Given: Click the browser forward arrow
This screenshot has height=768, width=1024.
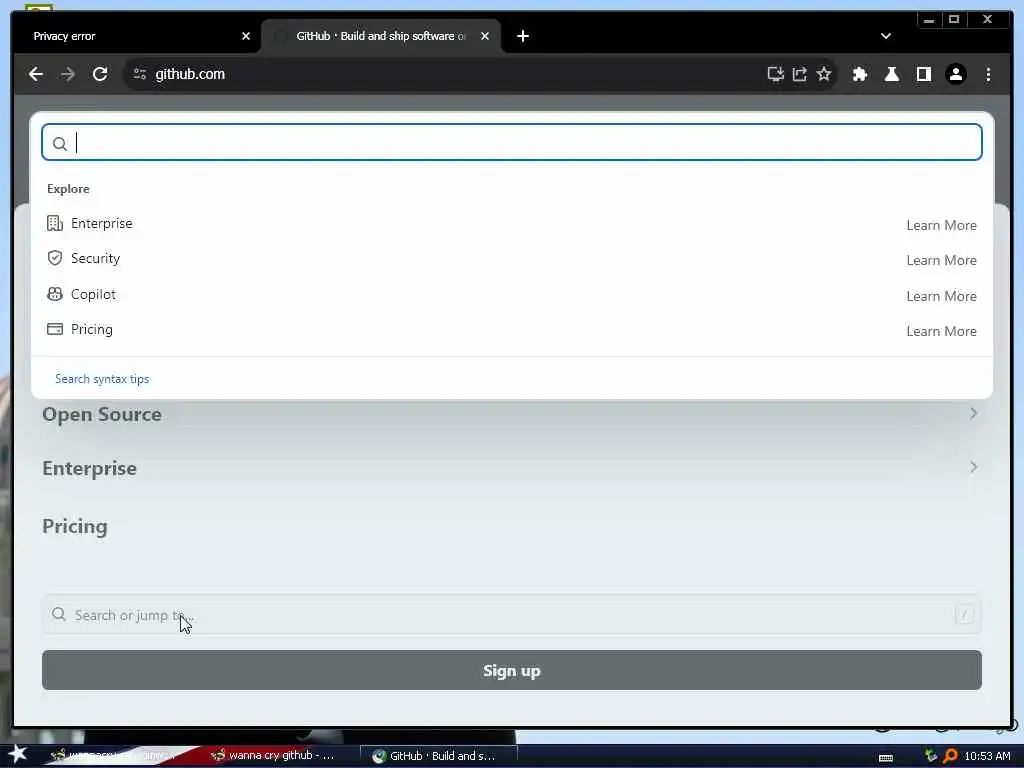Looking at the screenshot, I should (68, 74).
